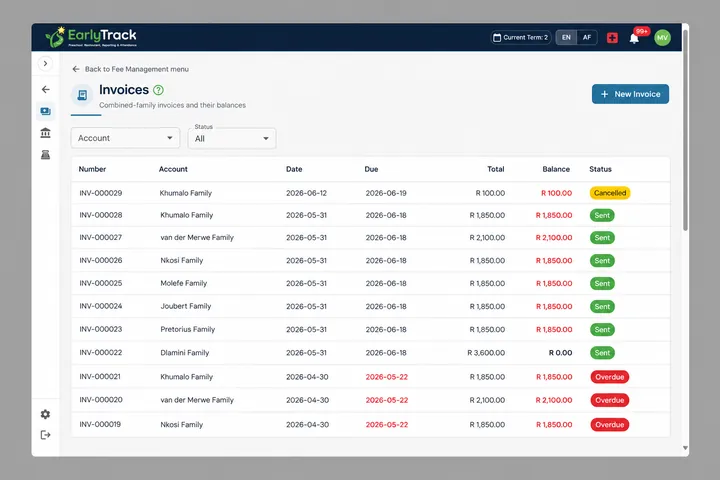
Task: Sort by Account column header
Action: click(x=173, y=169)
